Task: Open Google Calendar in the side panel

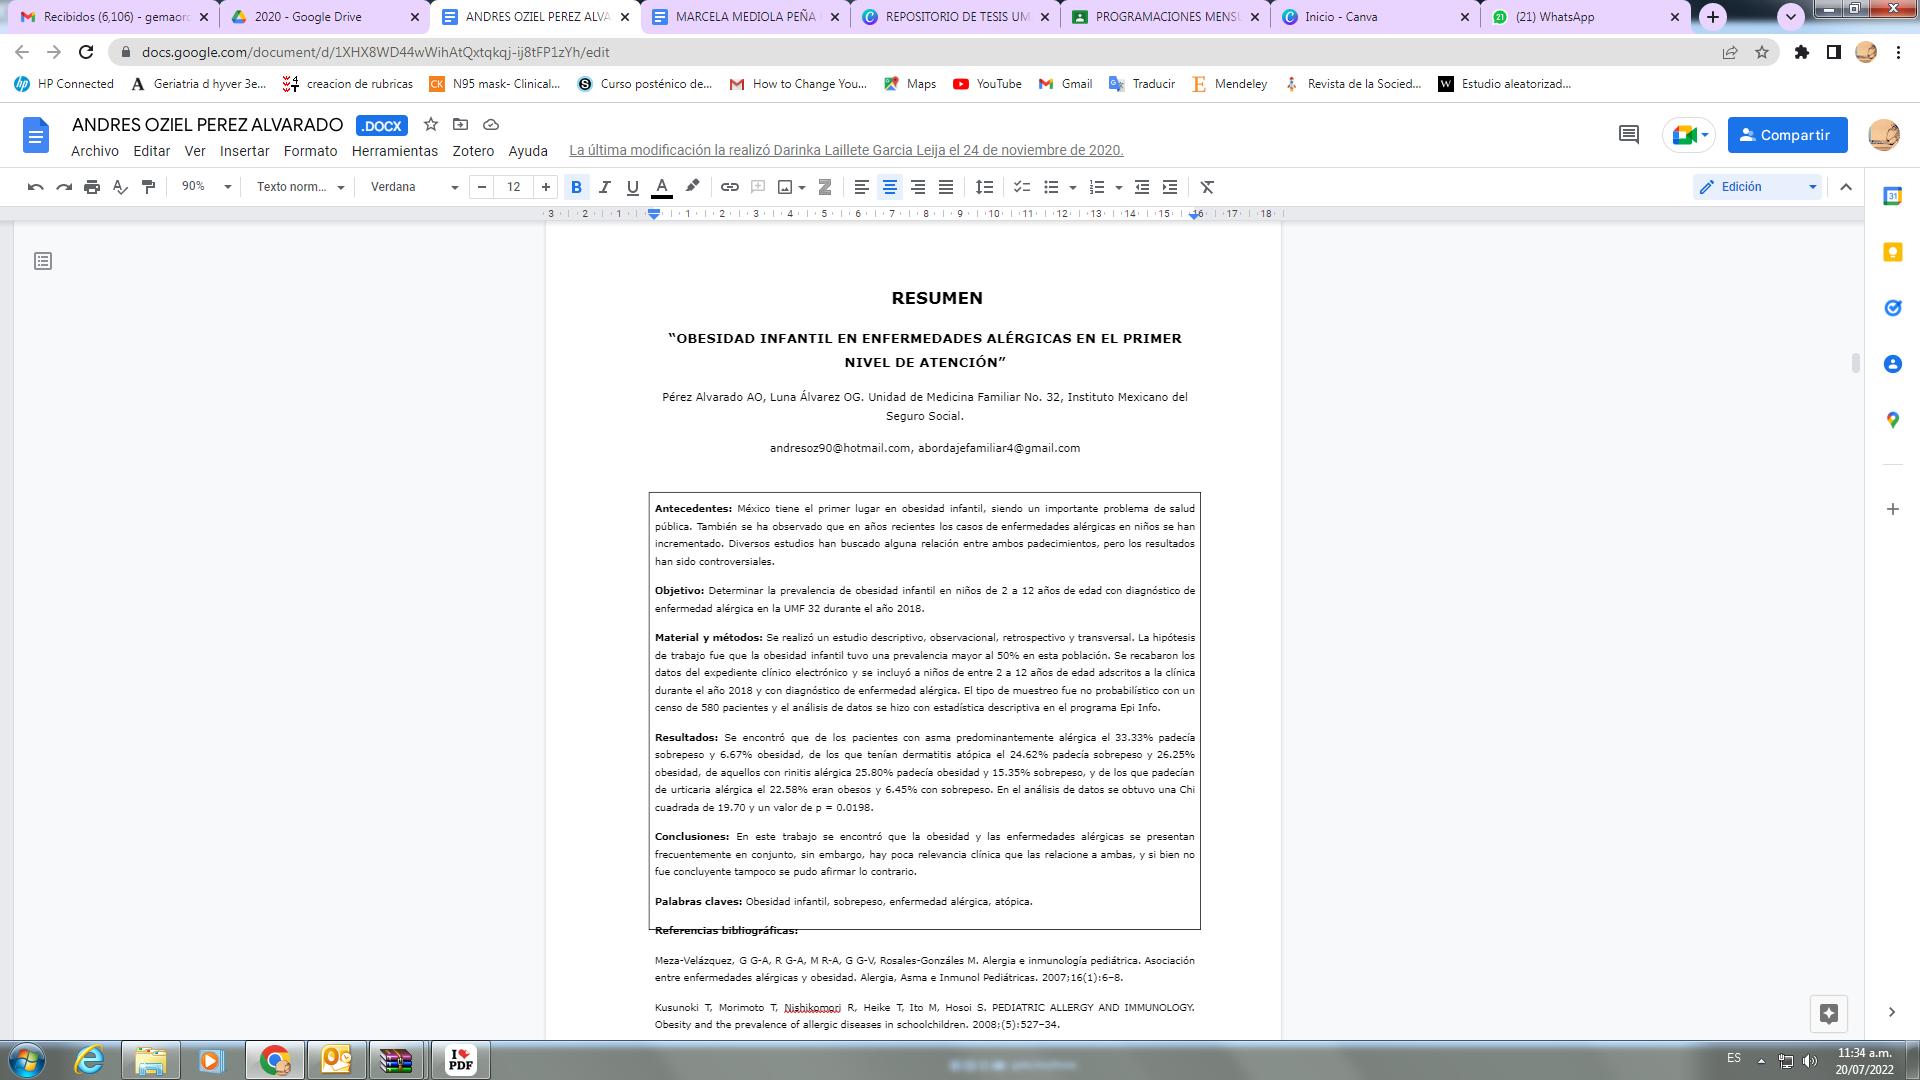Action: tap(1892, 197)
